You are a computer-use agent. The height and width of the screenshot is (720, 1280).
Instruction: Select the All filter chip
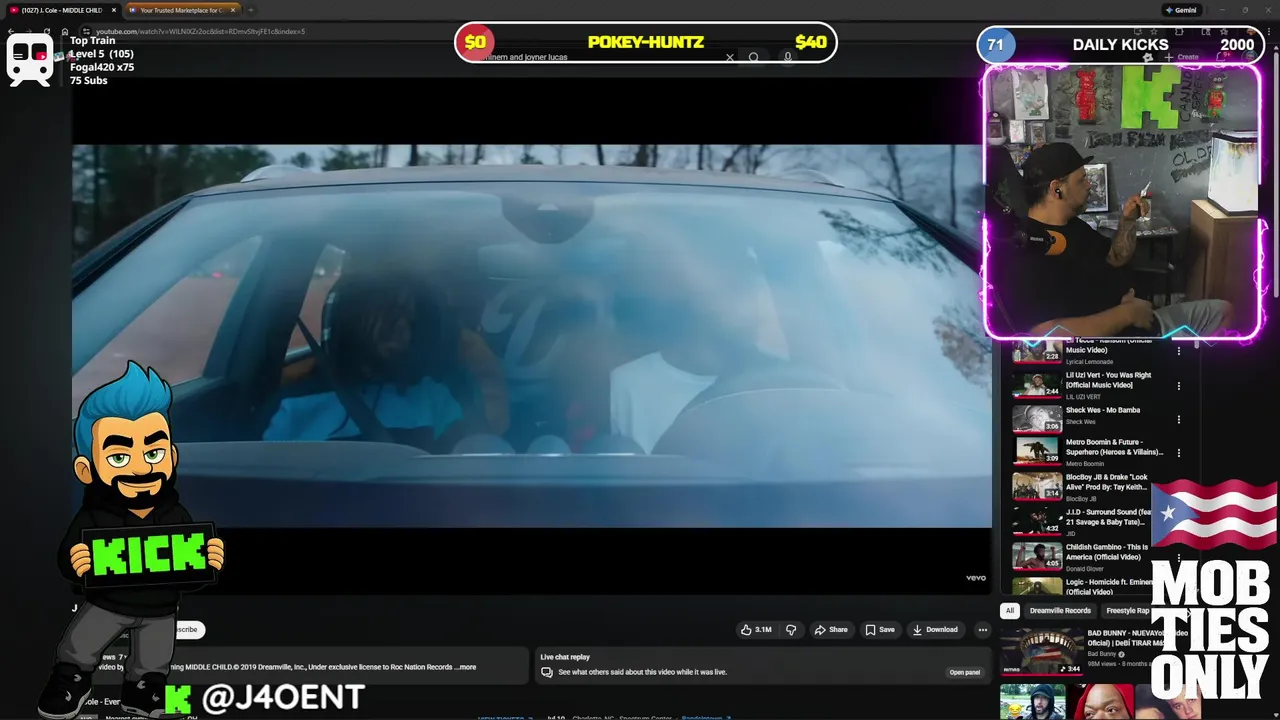pos(1010,611)
